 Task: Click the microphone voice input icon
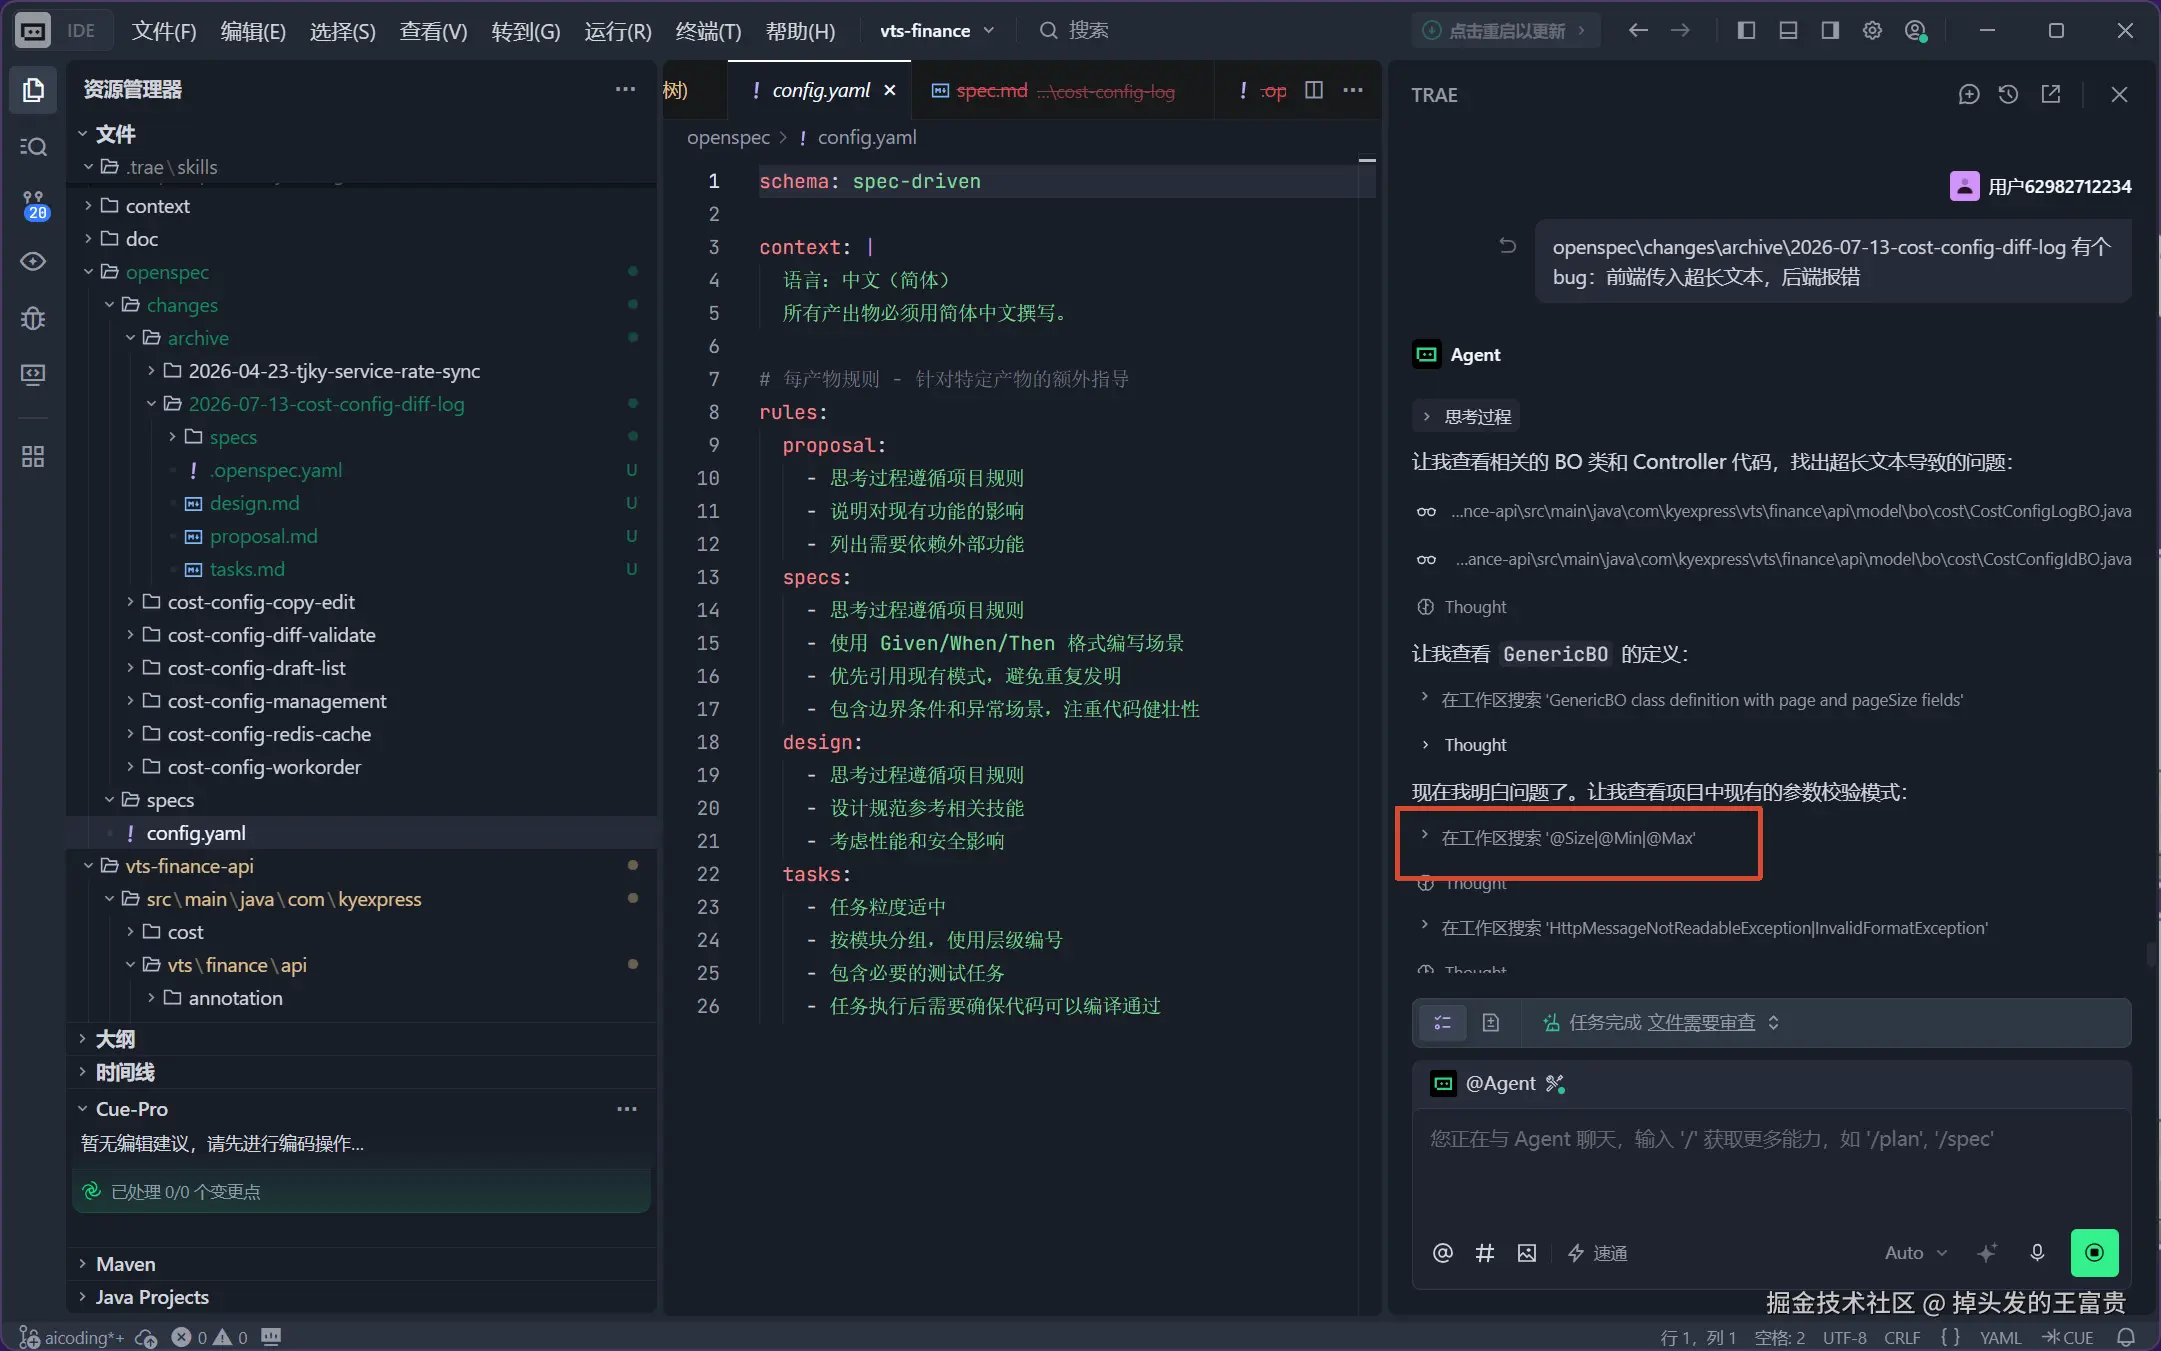tap(2037, 1253)
